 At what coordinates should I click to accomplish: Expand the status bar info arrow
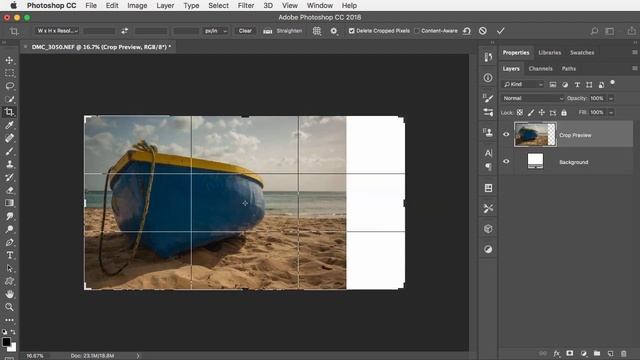point(138,356)
